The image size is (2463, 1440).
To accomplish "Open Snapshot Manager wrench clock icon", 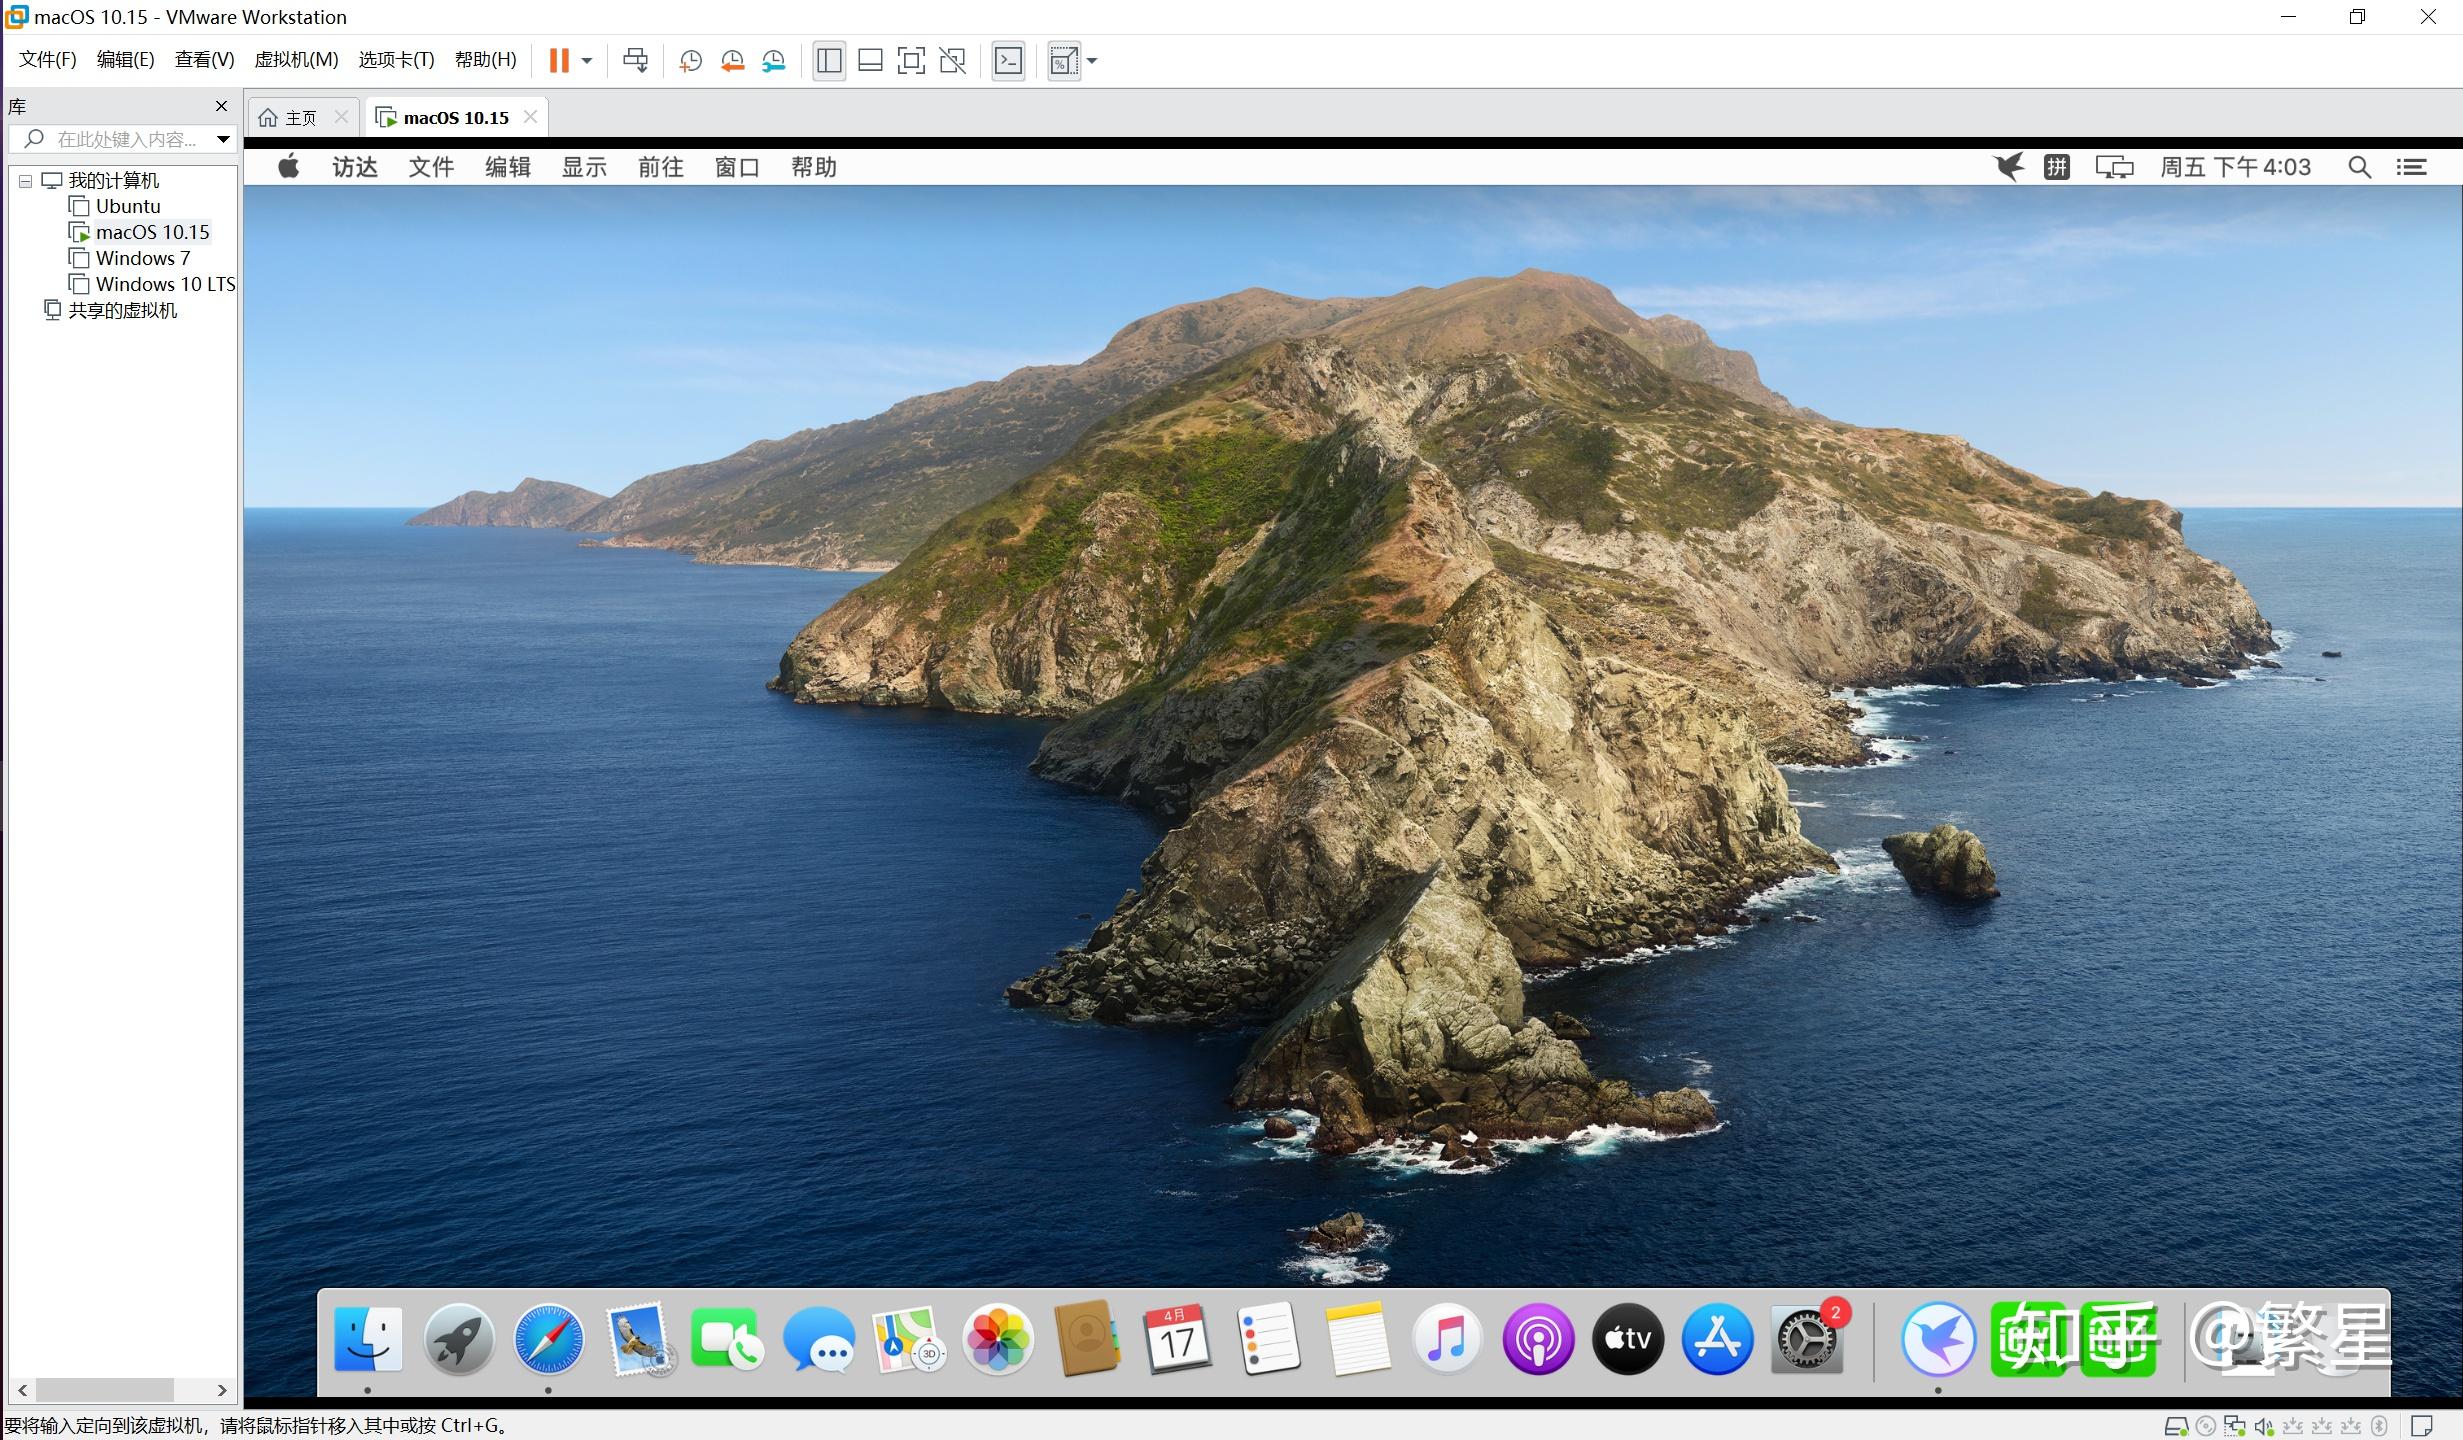I will pyautogui.click(x=773, y=61).
